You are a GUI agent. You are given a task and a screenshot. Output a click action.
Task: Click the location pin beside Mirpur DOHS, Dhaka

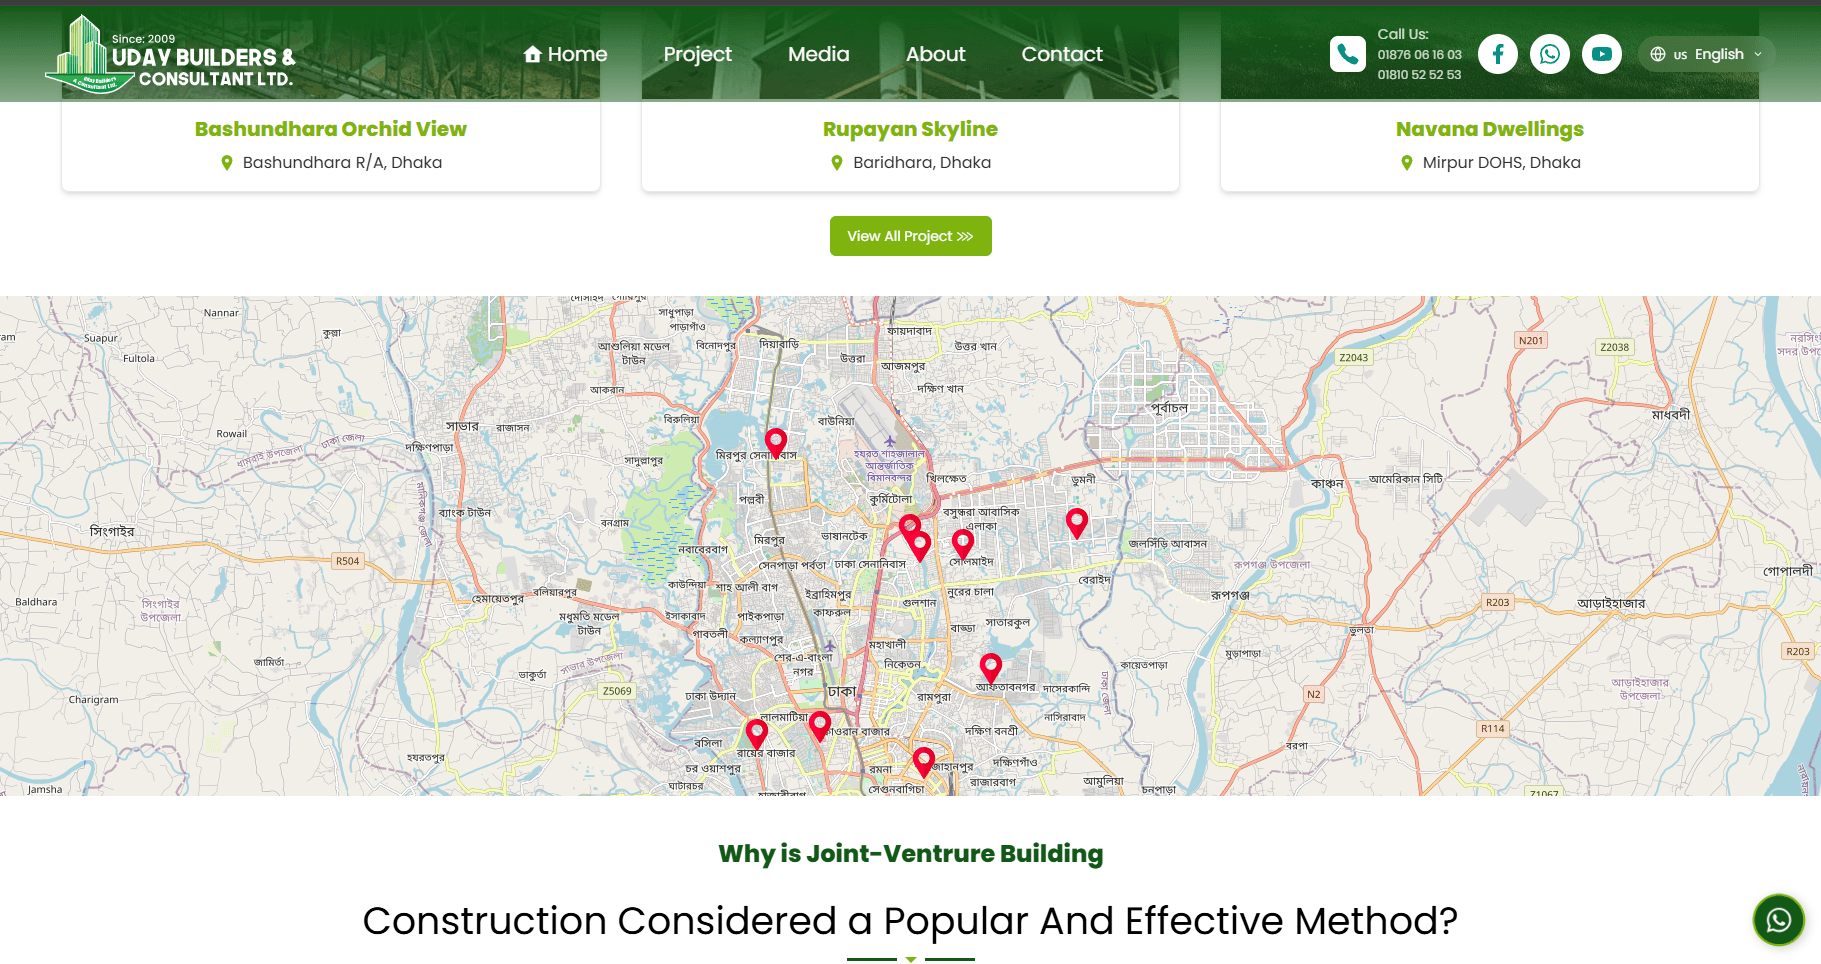(1406, 163)
